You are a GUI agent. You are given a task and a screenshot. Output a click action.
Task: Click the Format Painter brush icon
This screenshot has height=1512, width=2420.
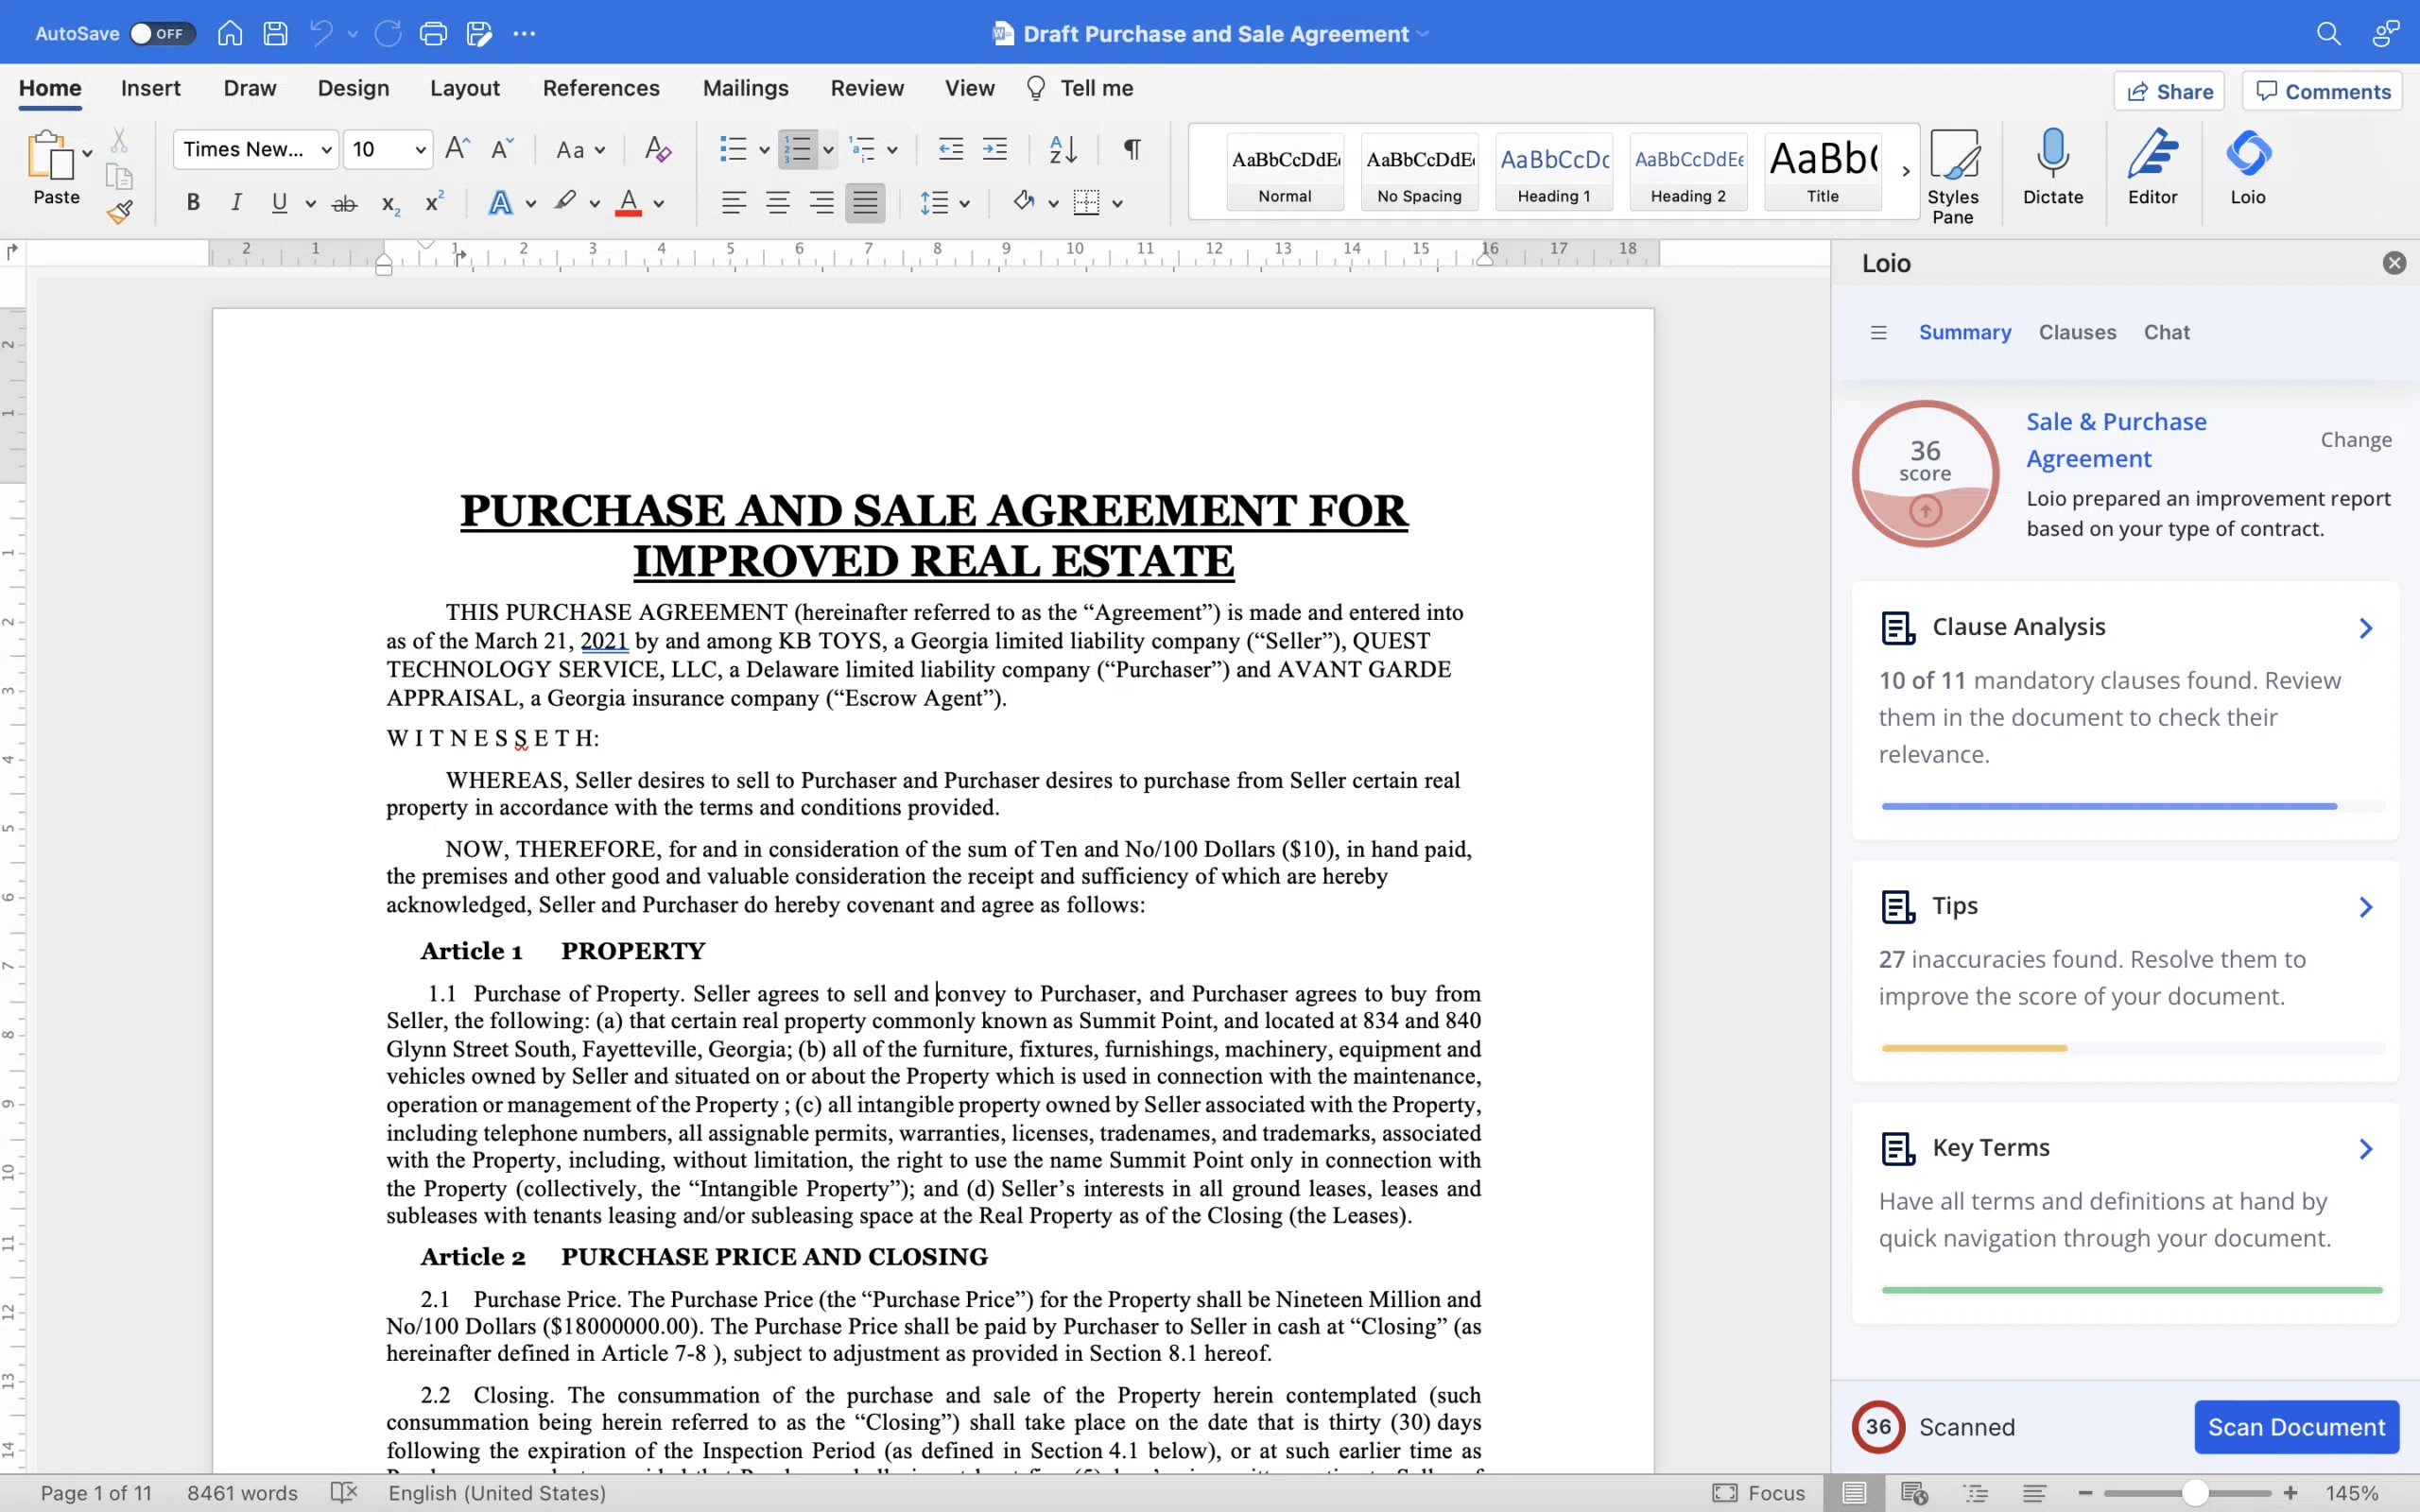pos(120,212)
